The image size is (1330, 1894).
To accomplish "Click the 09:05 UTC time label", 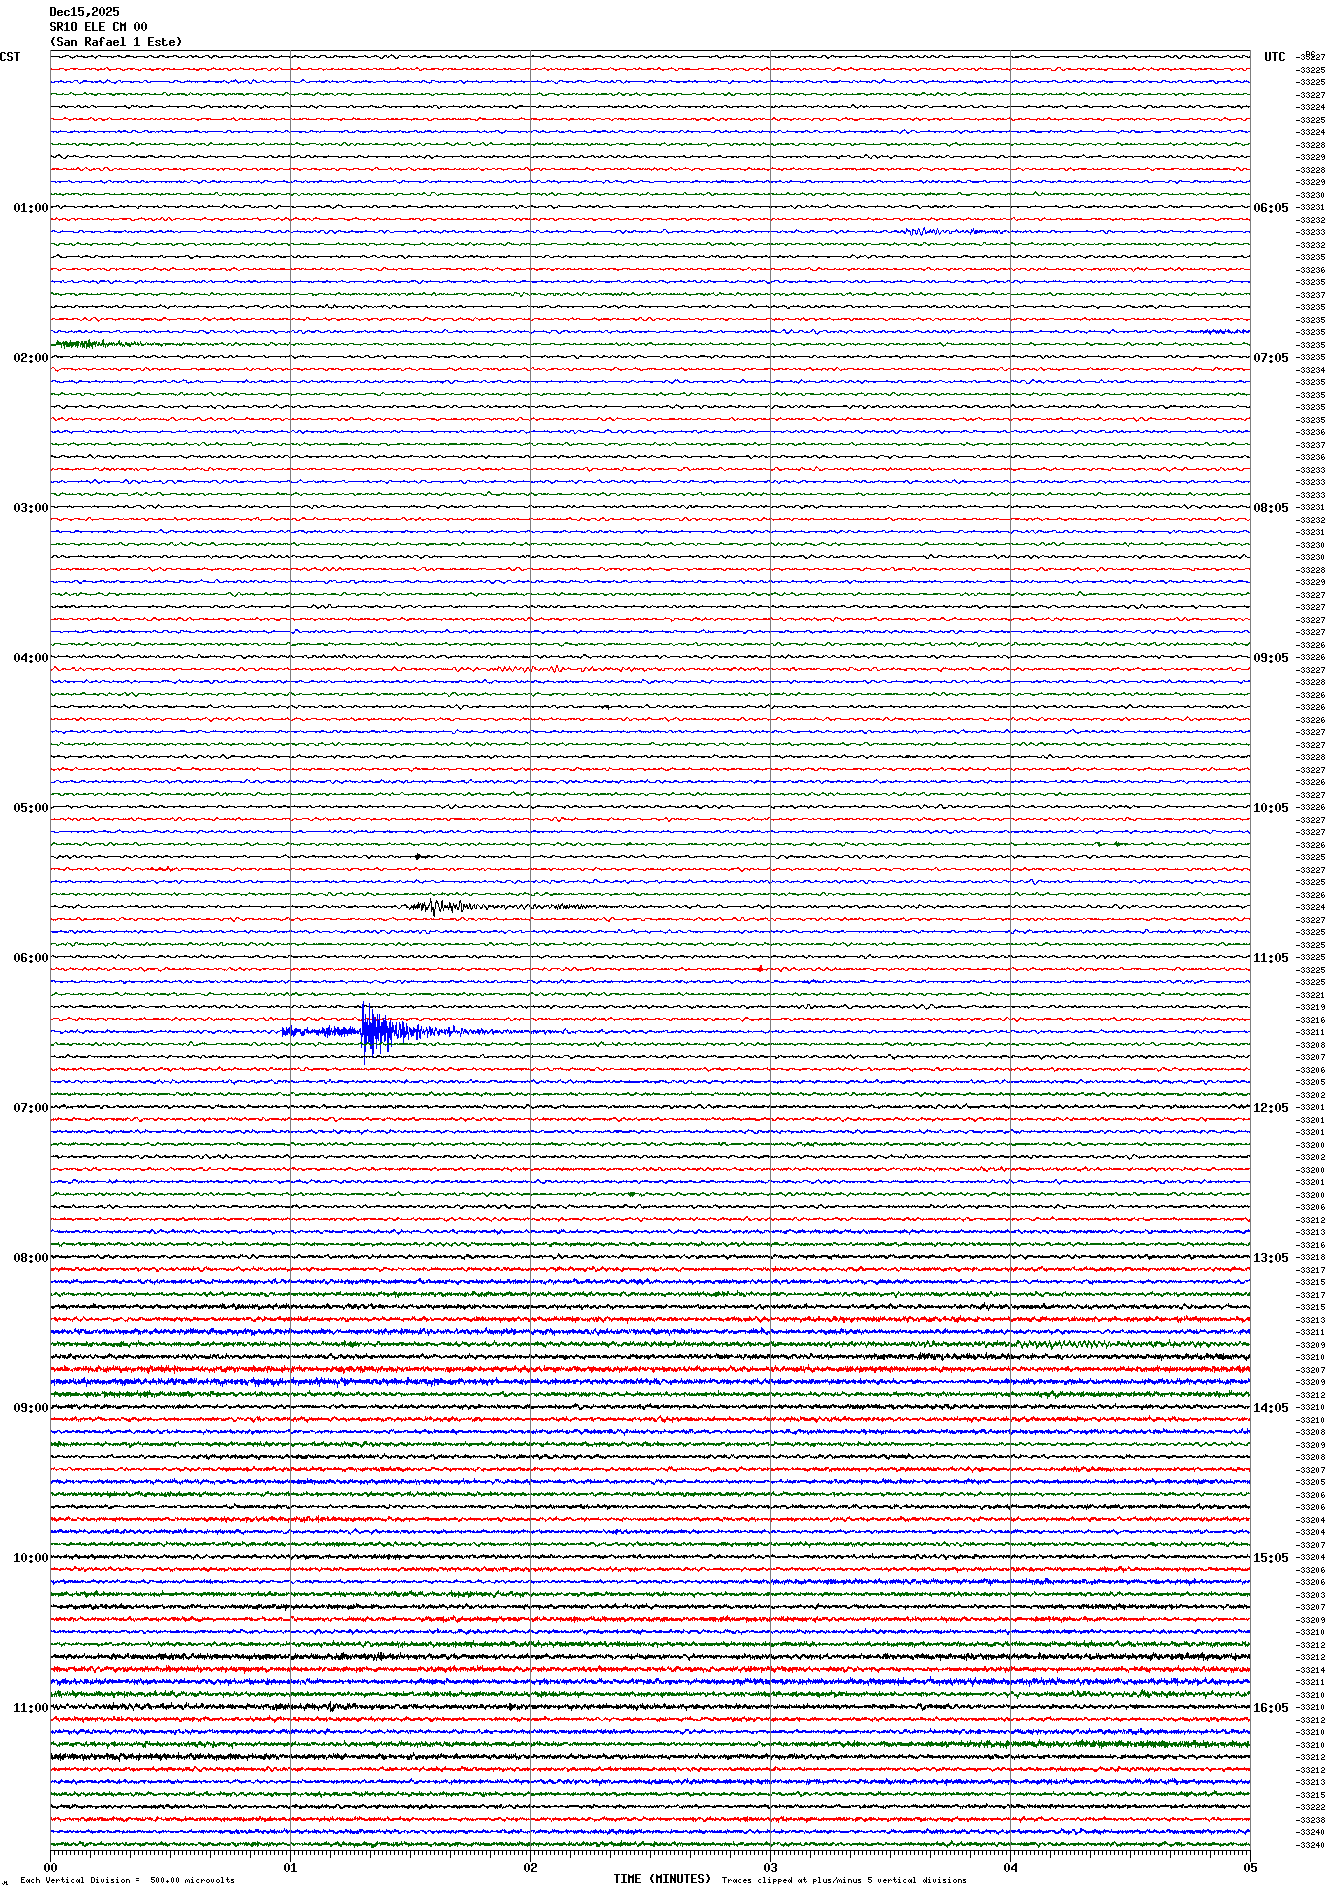I will pyautogui.click(x=1271, y=658).
